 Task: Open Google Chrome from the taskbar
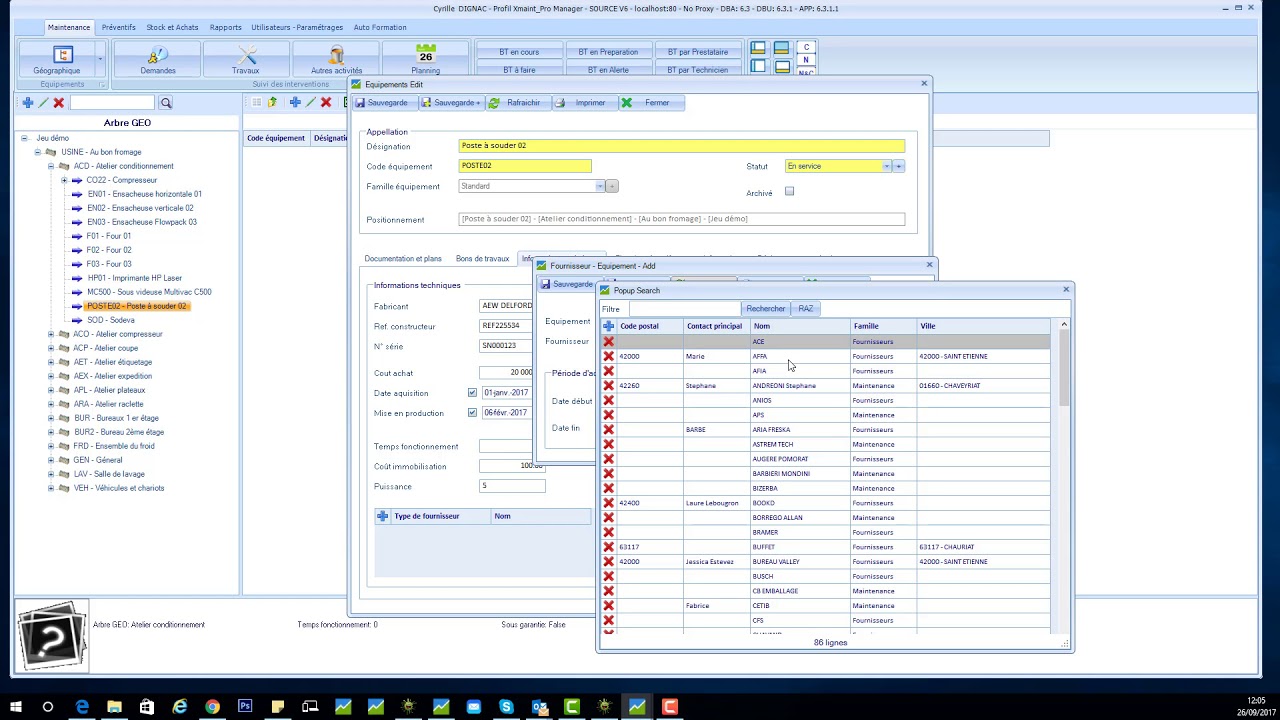tap(212, 707)
